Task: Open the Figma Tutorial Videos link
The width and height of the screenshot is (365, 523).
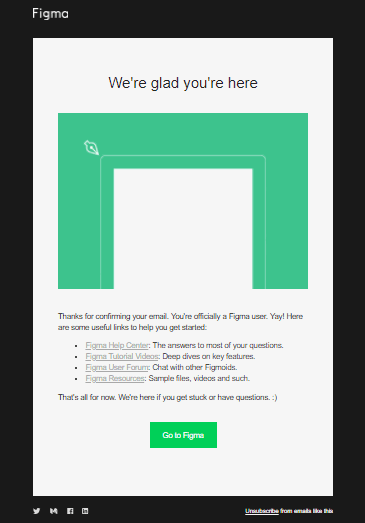Action: 122,356
